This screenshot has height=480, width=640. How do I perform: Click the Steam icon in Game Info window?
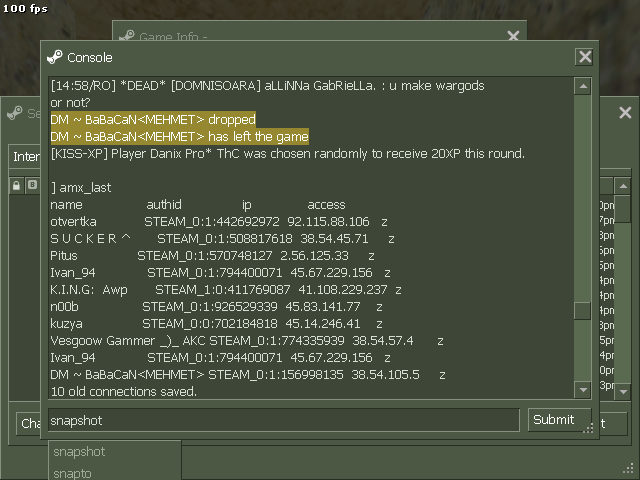tap(127, 35)
